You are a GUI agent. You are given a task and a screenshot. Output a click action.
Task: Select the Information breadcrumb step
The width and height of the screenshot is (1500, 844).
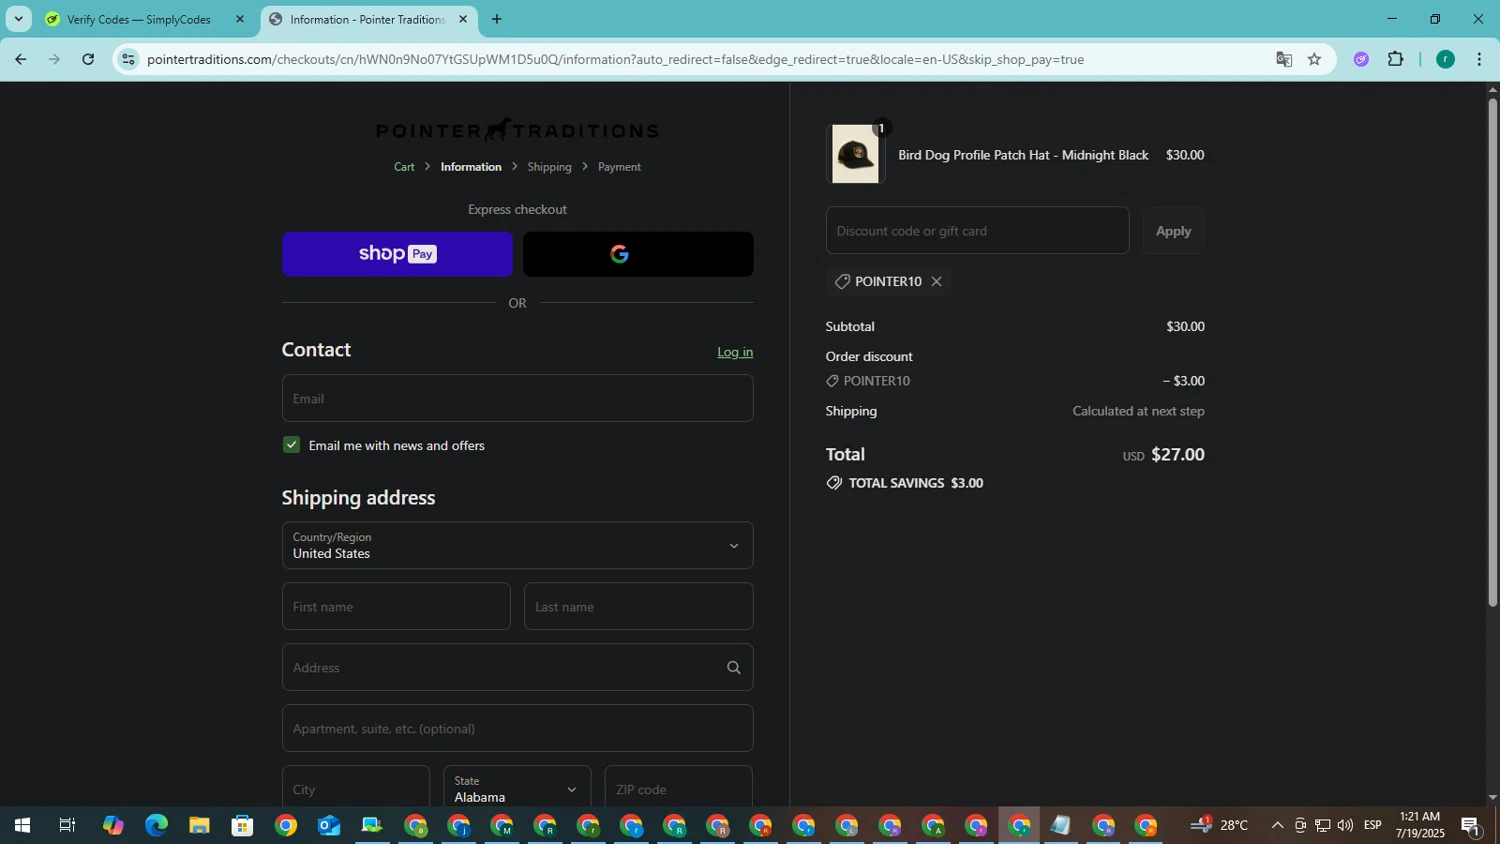pos(471,167)
